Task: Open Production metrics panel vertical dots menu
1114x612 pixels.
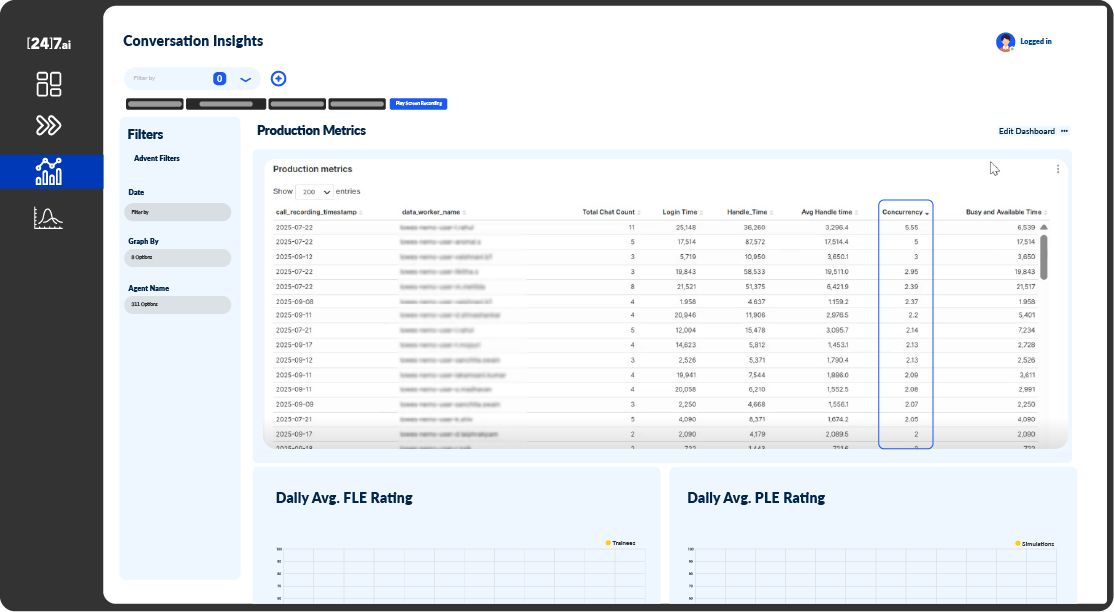Action: click(1058, 169)
